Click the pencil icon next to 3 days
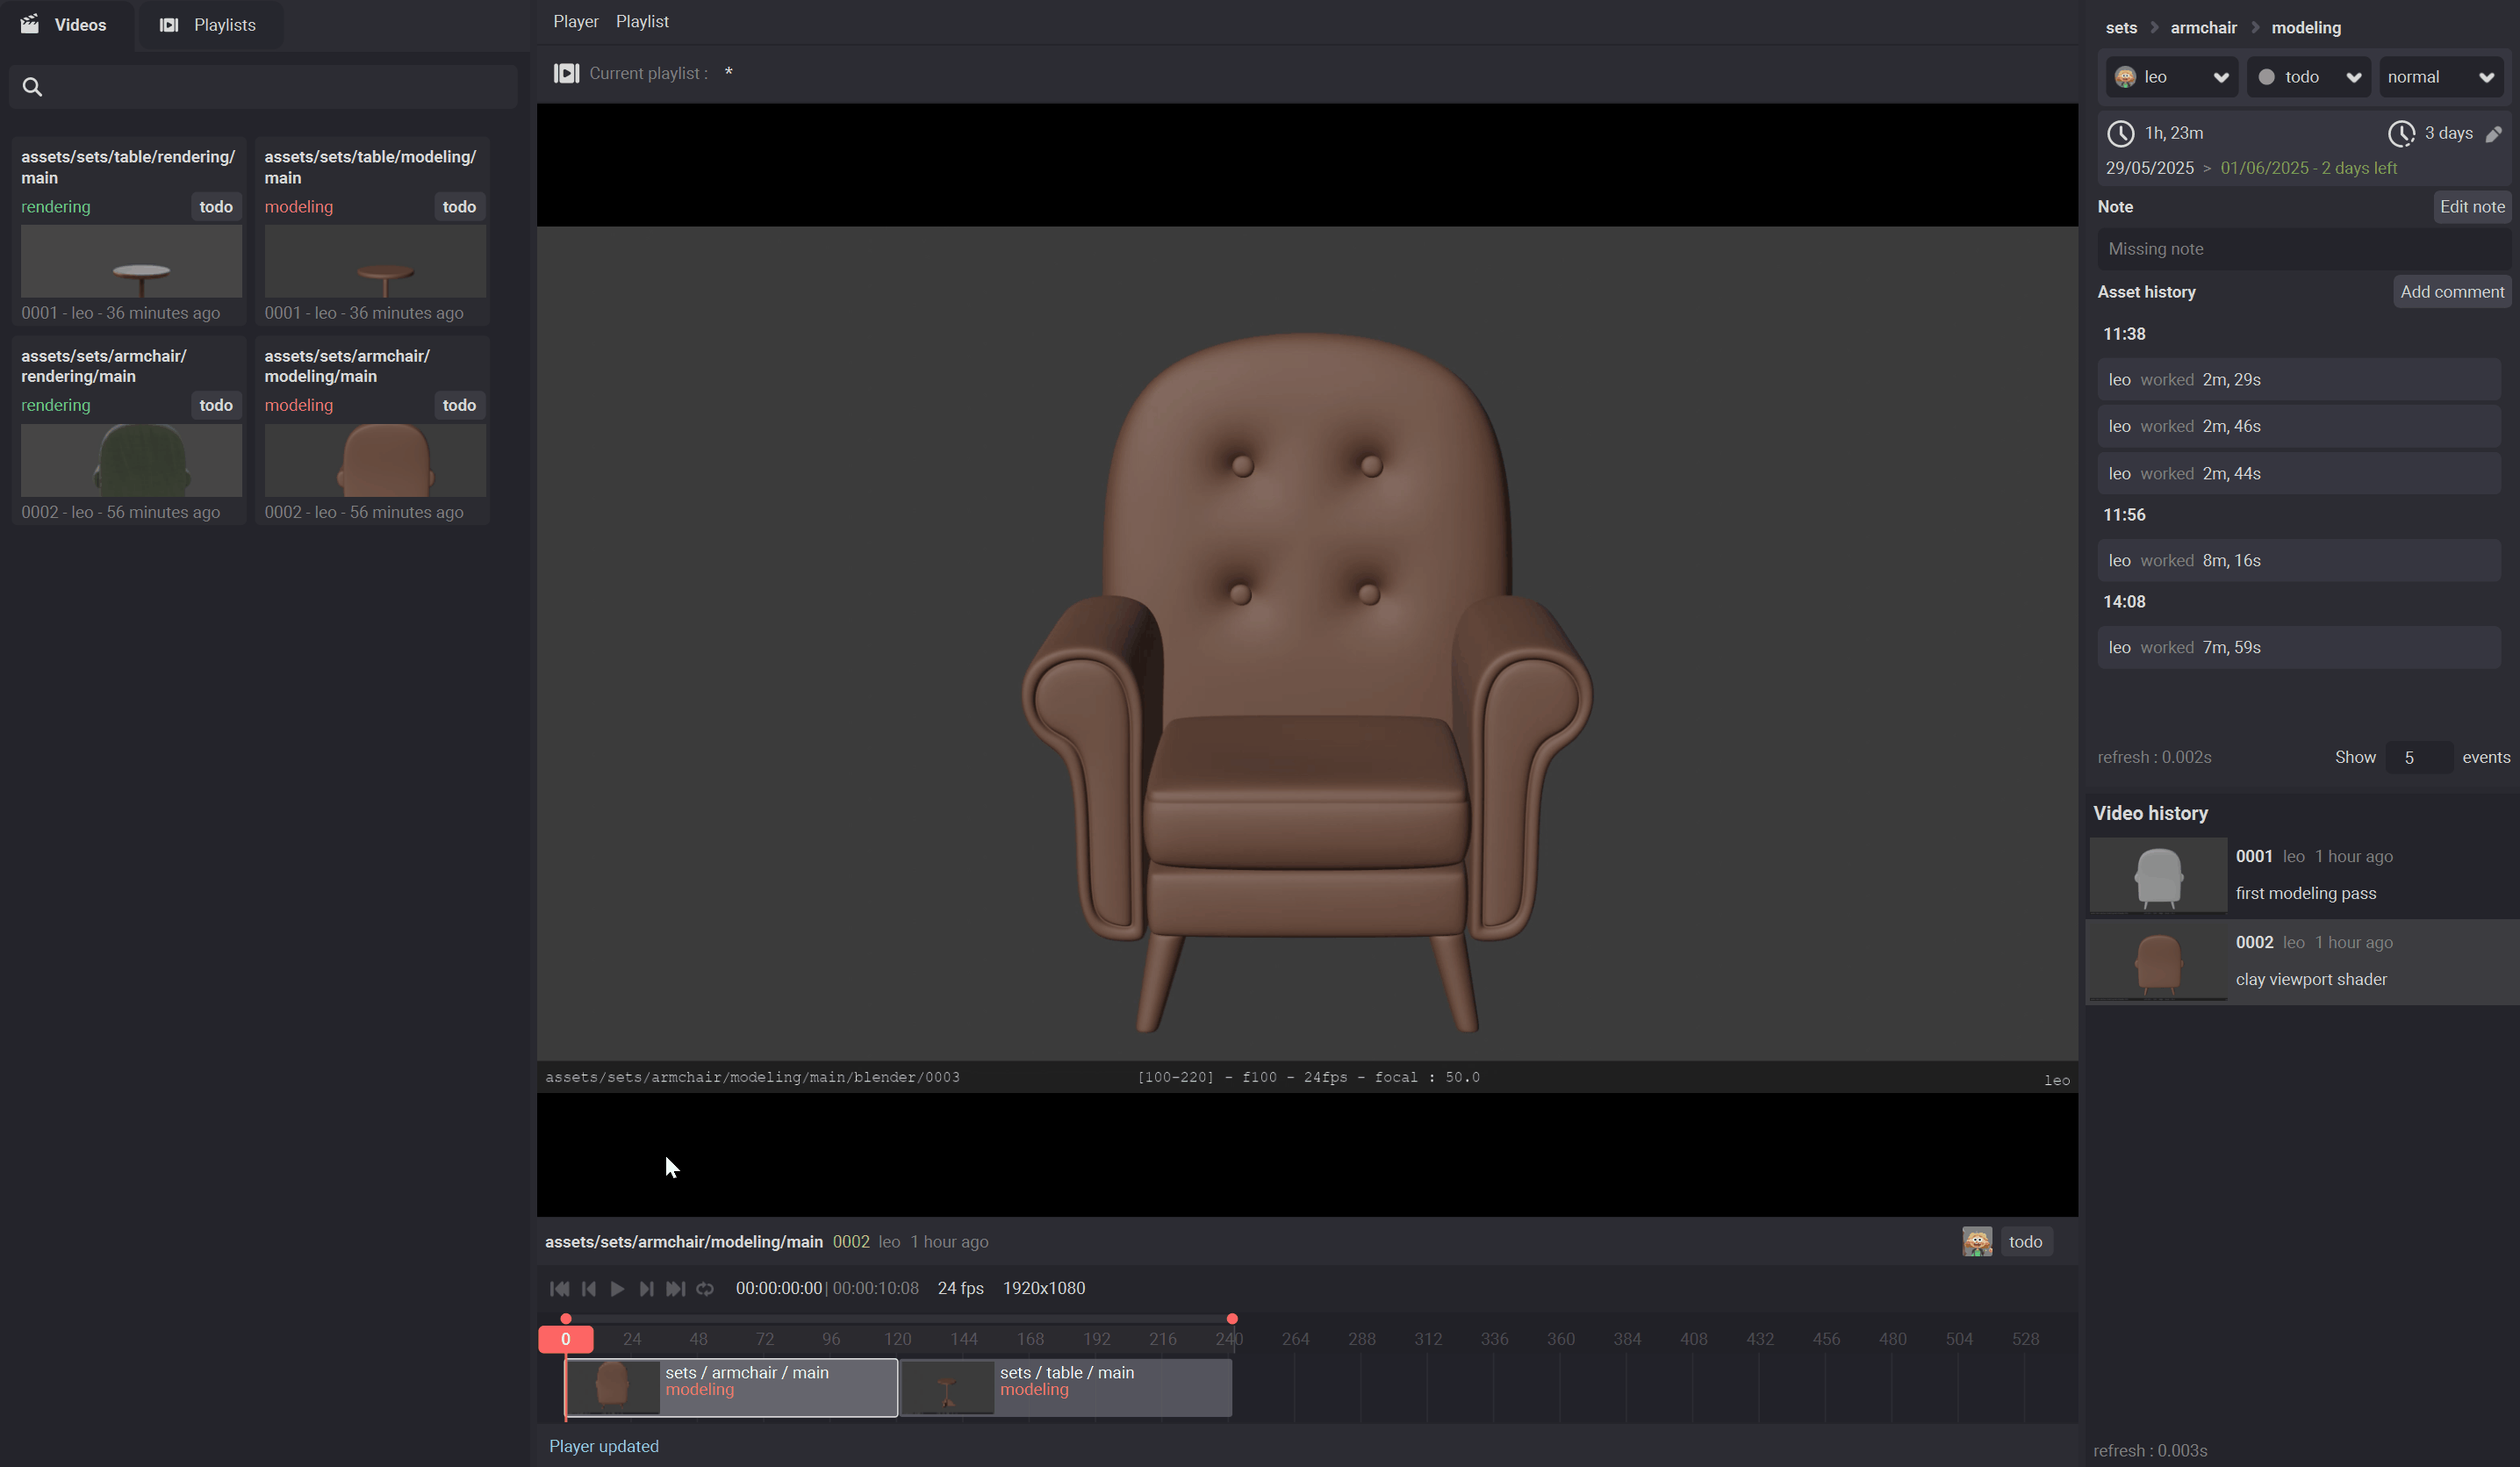 pos(2494,134)
